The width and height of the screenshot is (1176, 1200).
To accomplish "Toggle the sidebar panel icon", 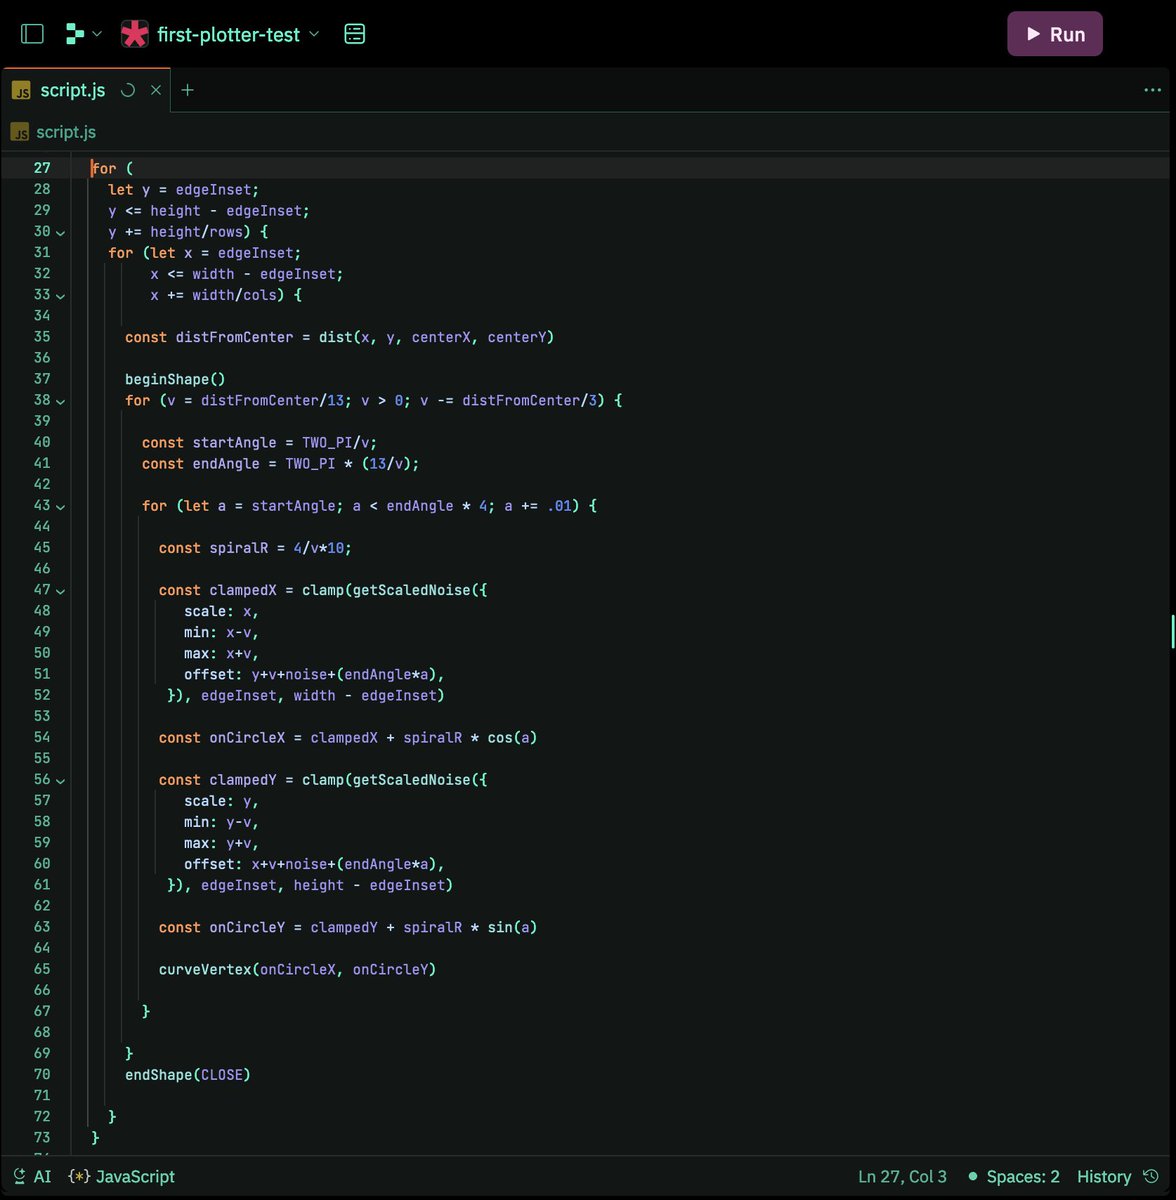I will click(x=32, y=34).
